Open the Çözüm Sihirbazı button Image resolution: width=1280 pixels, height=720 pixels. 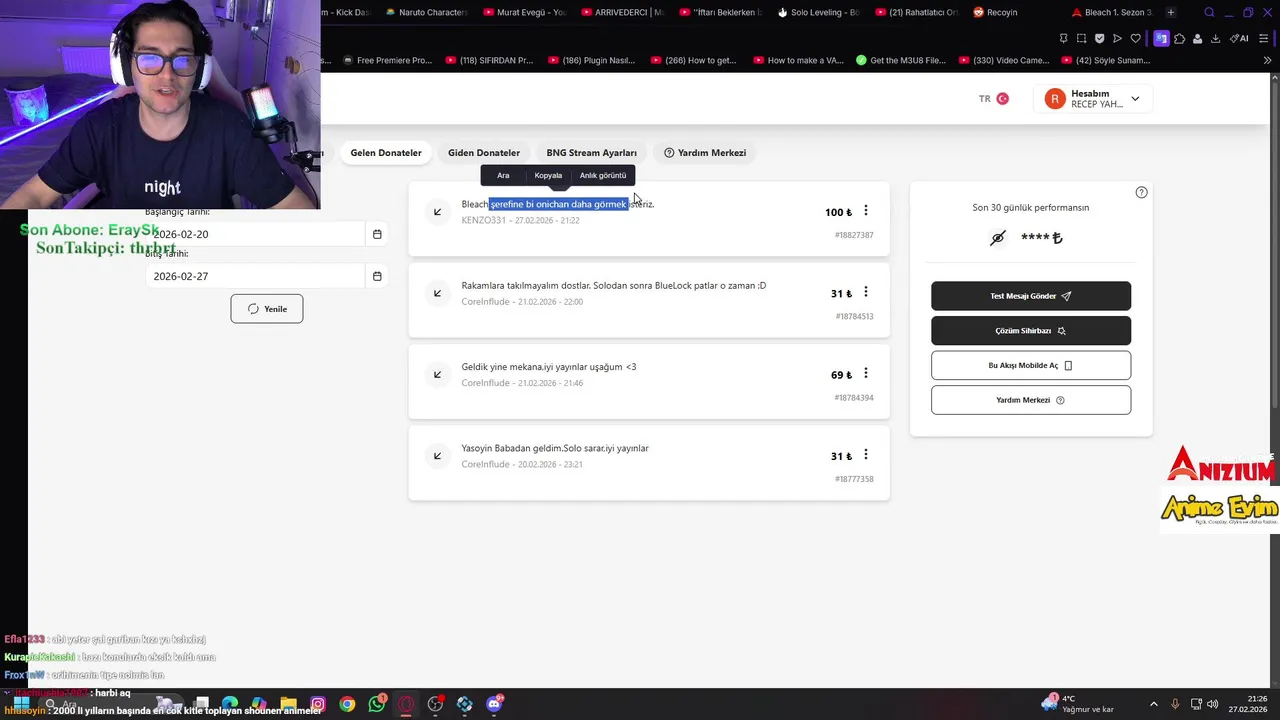tap(1031, 331)
